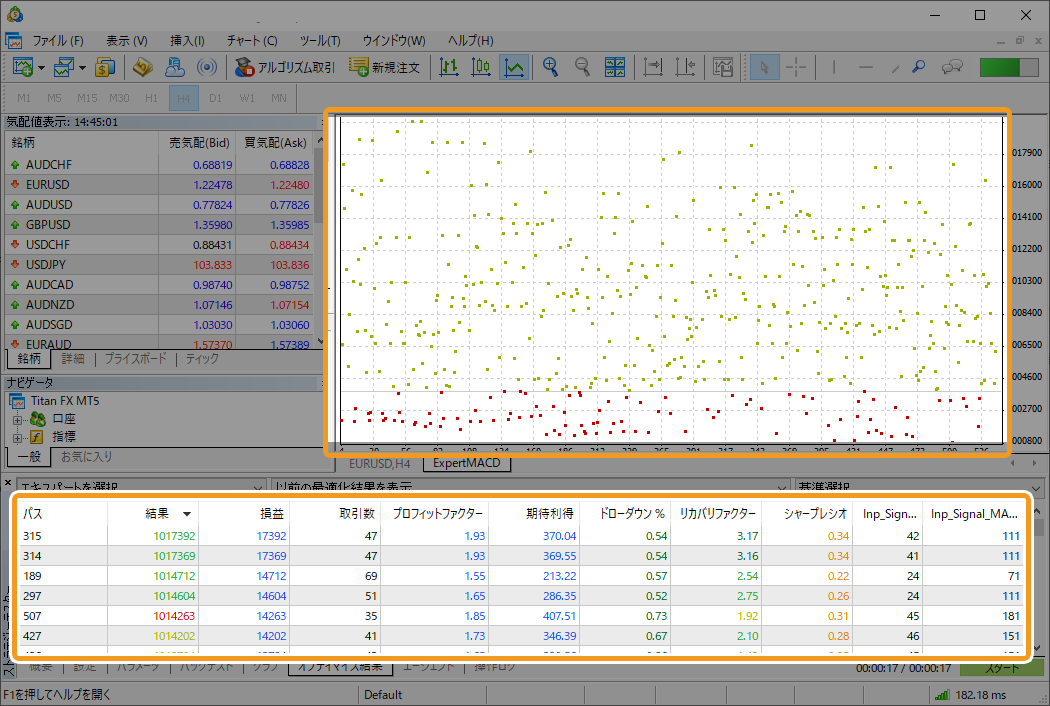Click the zoom out magnifier icon
Image resolution: width=1050 pixels, height=706 pixels.
pyautogui.click(x=583, y=67)
